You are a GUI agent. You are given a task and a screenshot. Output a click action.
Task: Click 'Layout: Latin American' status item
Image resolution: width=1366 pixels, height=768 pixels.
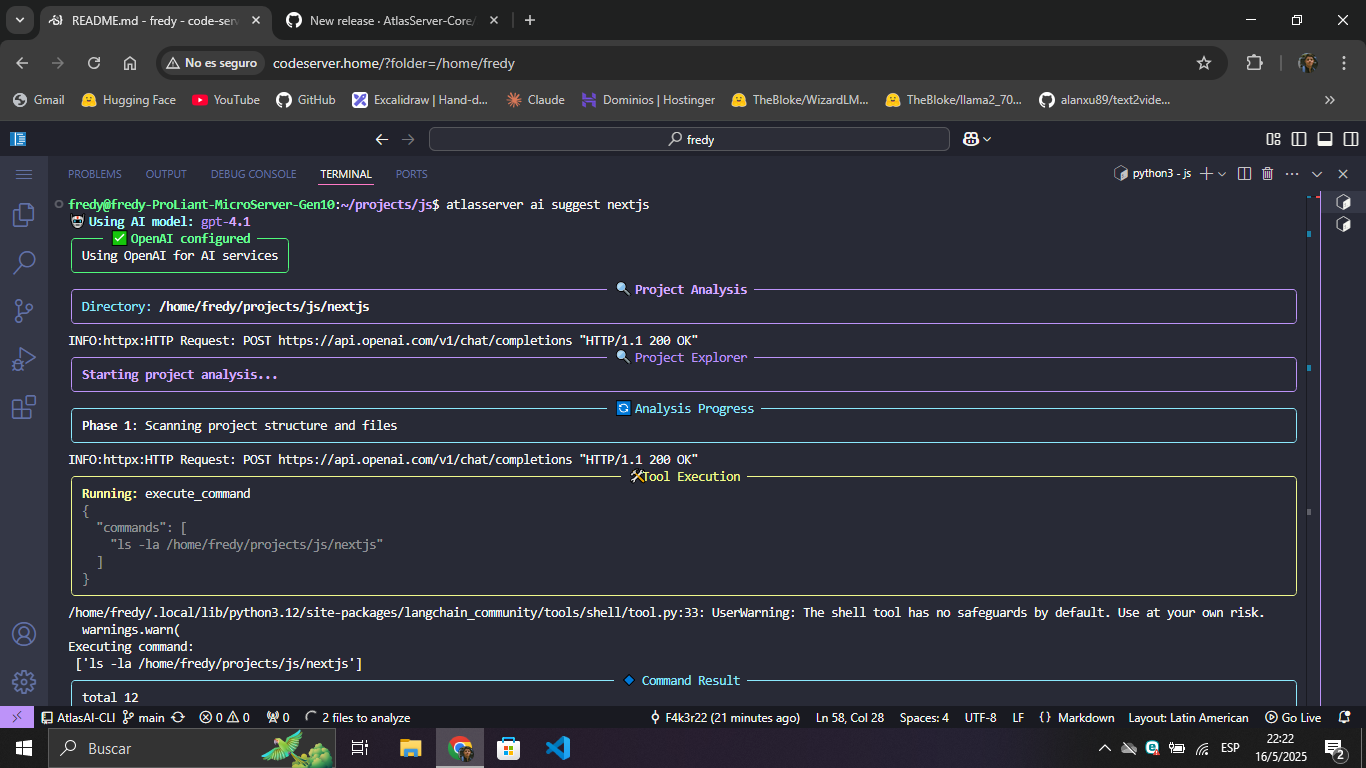(1188, 717)
